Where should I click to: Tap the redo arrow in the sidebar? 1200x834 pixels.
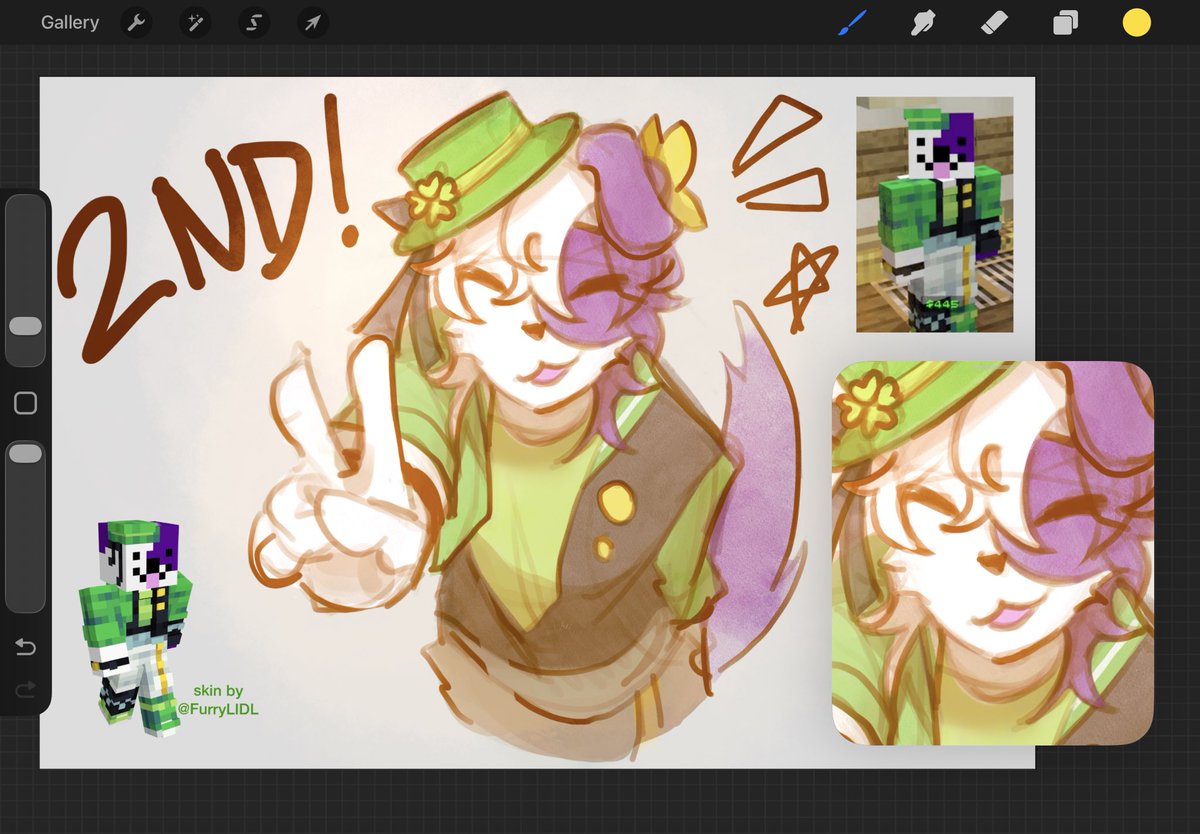pos(26,688)
